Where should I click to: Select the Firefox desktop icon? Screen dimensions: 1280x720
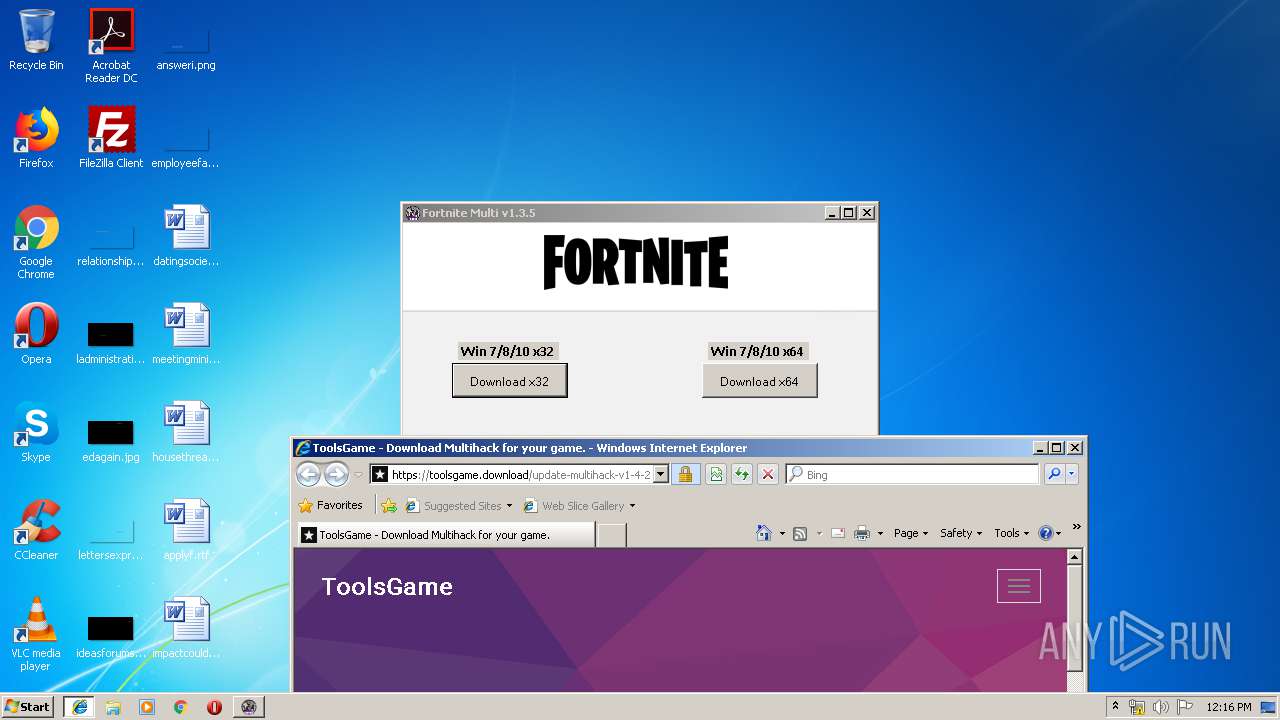(36, 138)
